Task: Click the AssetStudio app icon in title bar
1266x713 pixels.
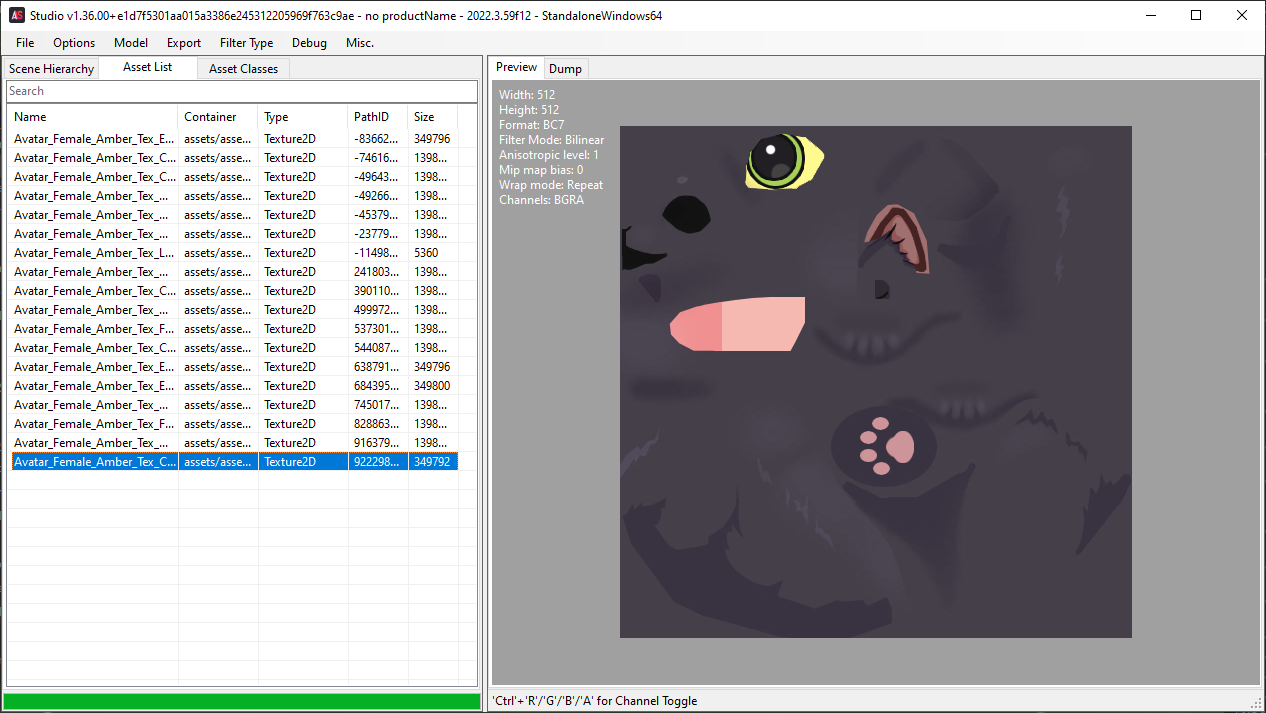Action: [17, 15]
